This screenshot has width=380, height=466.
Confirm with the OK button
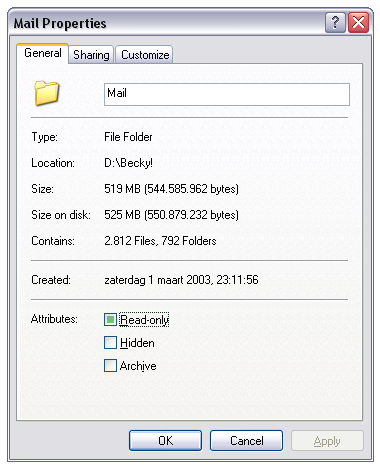tap(166, 441)
